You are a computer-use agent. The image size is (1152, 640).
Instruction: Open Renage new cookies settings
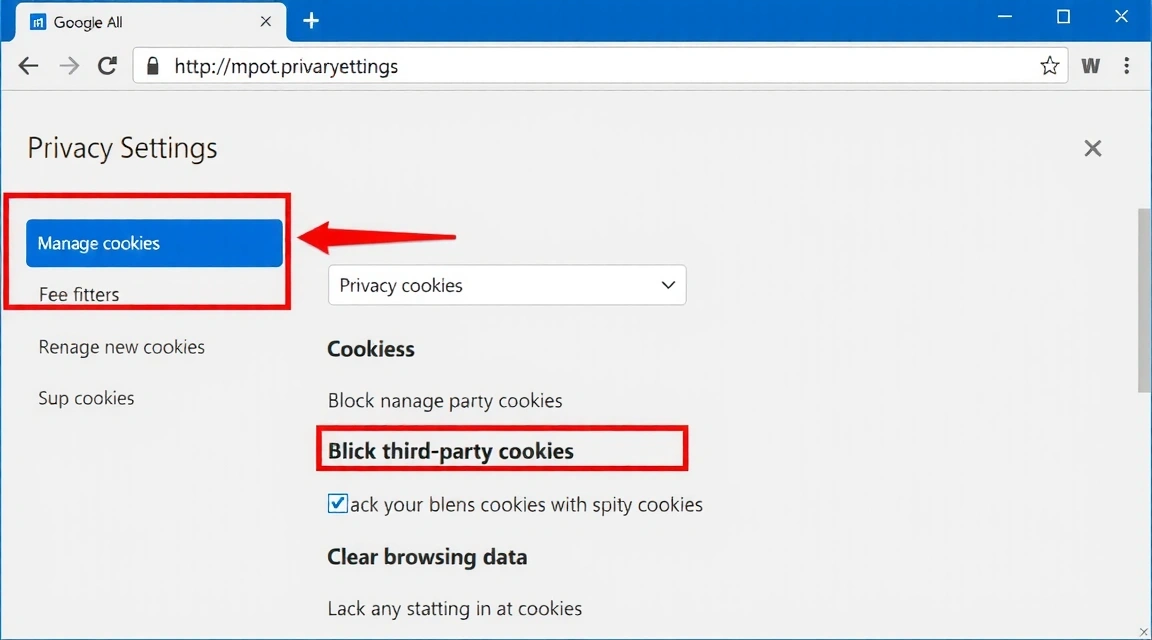121,347
